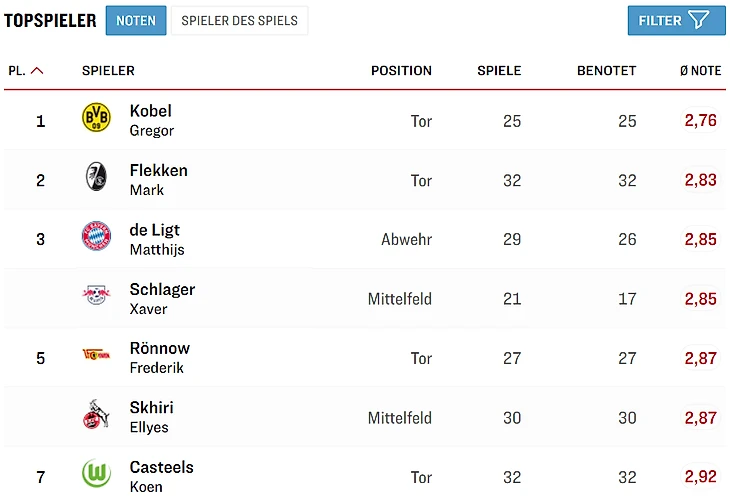Image resolution: width=730 pixels, height=502 pixels.
Task: Open player Flekken Mark's profile
Action: 158,179
